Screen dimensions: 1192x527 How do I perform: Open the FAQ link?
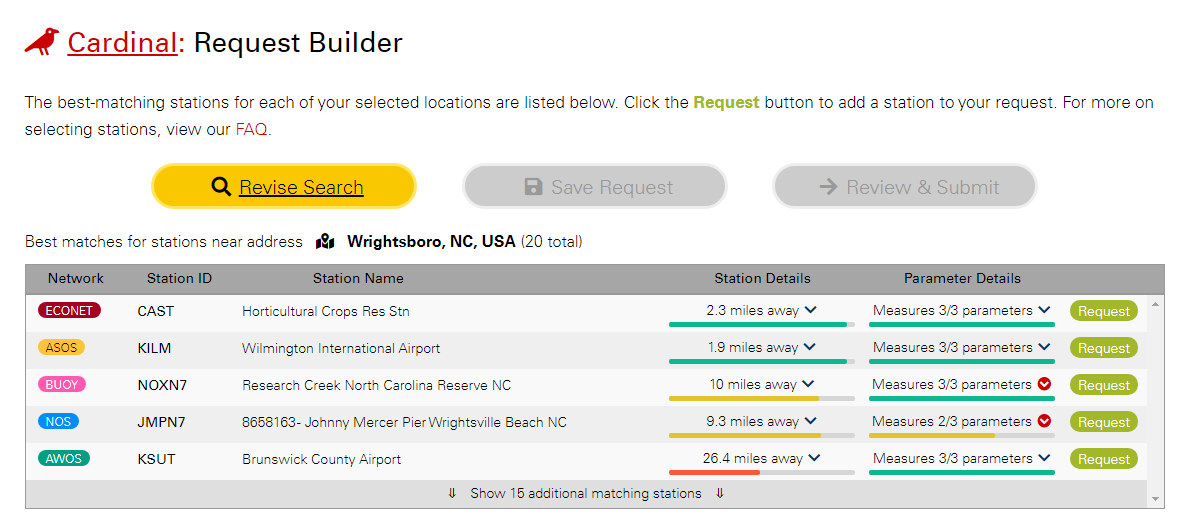tap(252, 129)
